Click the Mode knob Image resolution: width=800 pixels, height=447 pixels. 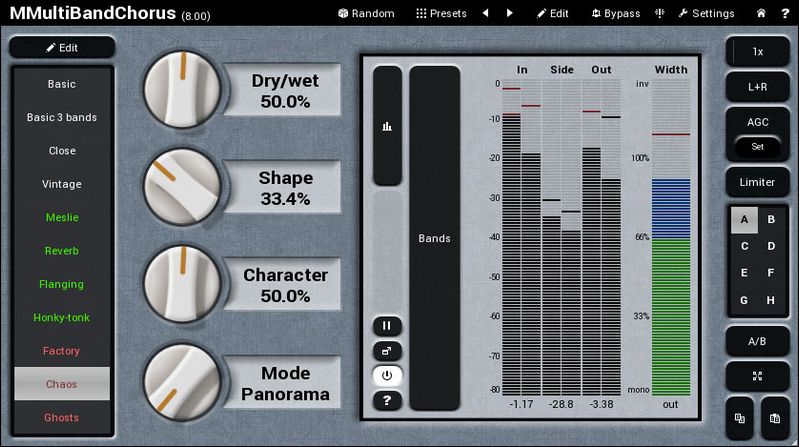[x=182, y=382]
